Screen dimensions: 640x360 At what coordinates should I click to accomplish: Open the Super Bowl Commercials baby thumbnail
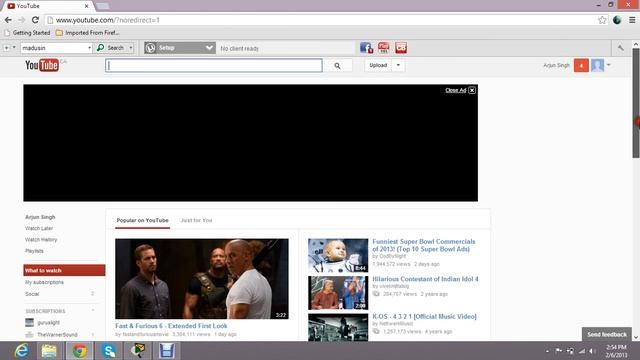[x=338, y=256]
